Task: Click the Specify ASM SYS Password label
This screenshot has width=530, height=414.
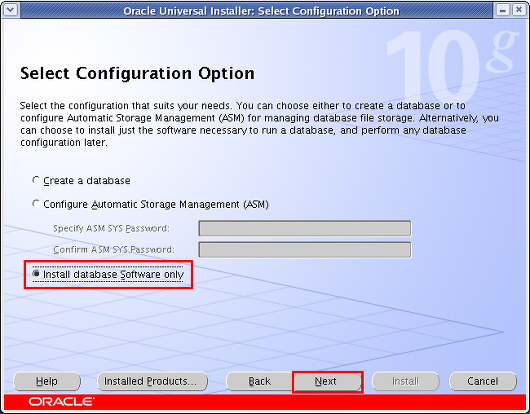Action: coord(111,228)
